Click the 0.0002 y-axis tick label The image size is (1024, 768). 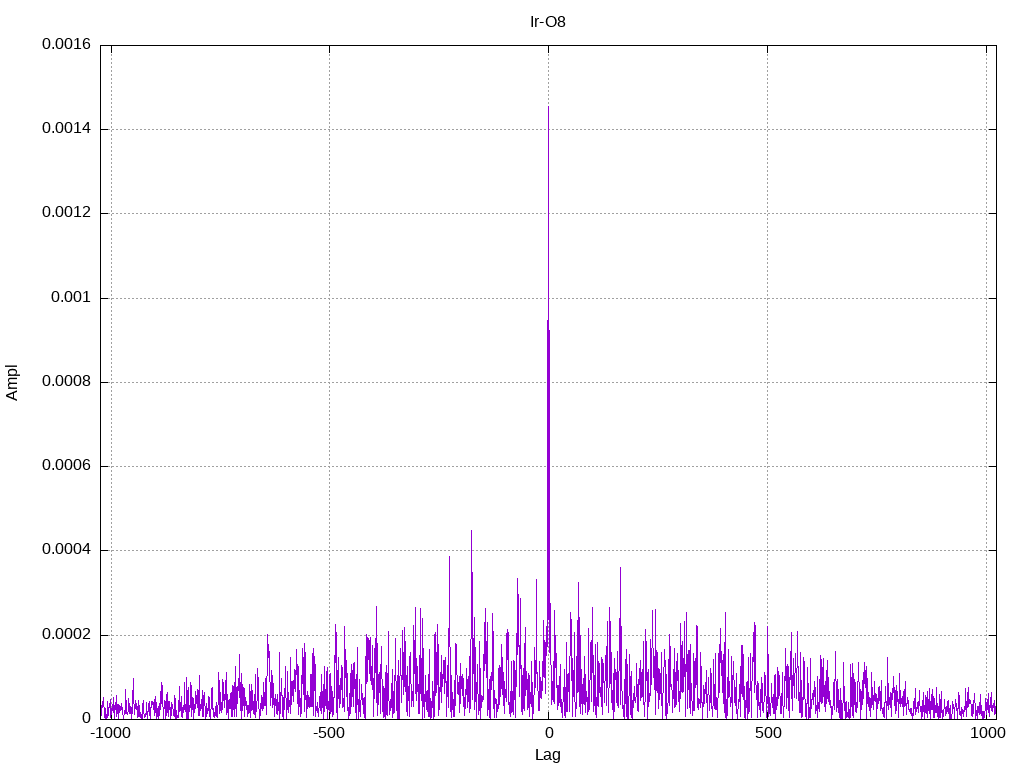[65, 635]
